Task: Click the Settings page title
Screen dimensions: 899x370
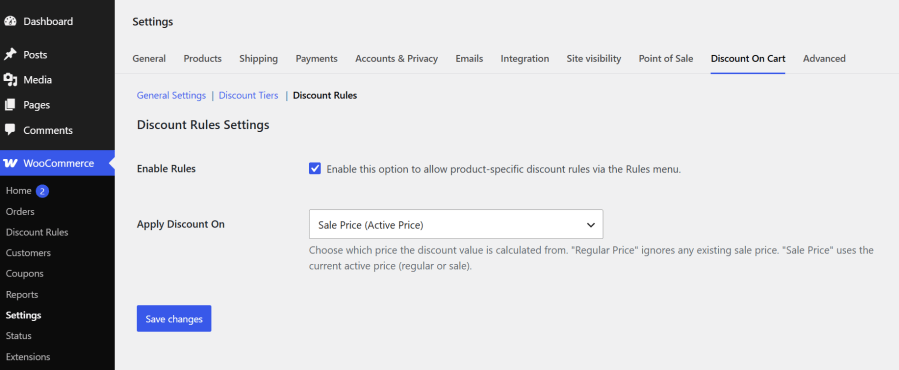Action: 153,22
